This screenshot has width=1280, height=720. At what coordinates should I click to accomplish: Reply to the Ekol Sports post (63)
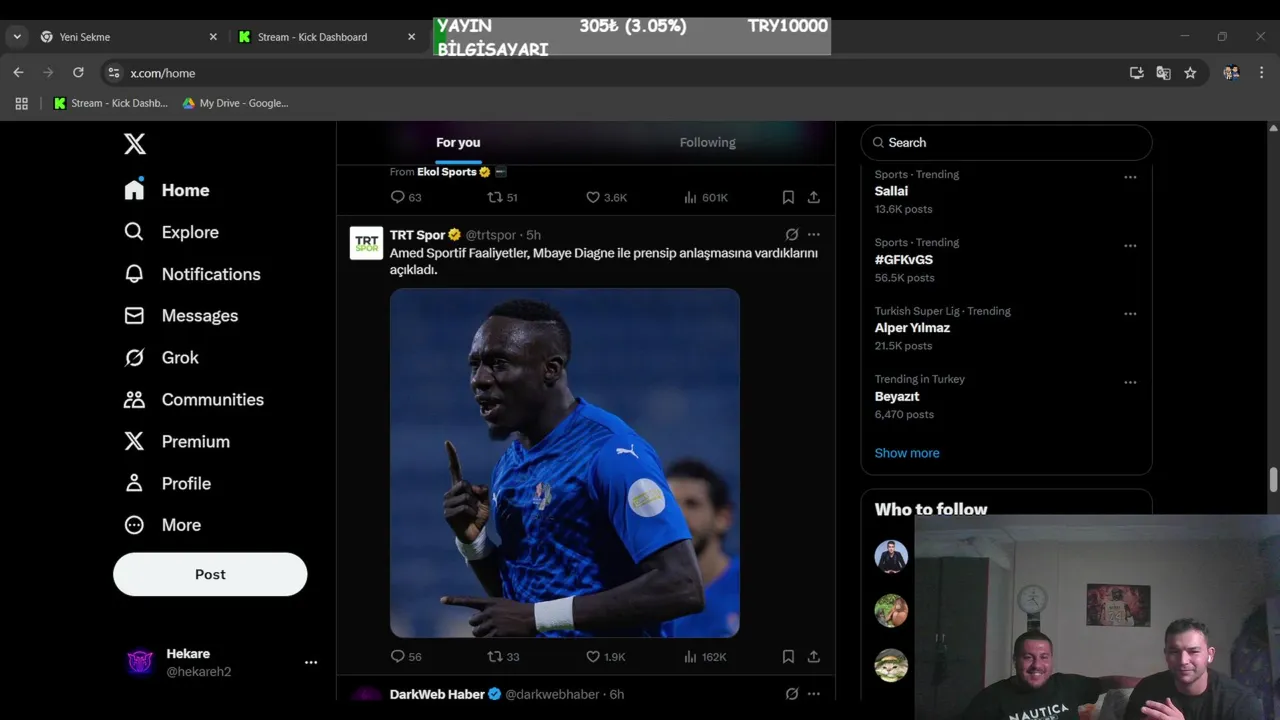point(405,197)
